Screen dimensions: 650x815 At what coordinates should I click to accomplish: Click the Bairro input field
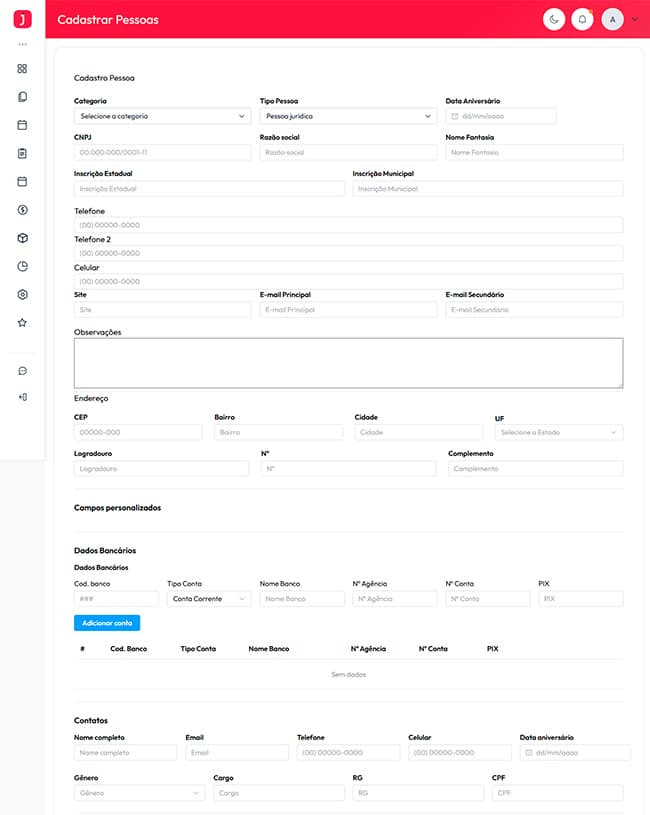click(278, 432)
